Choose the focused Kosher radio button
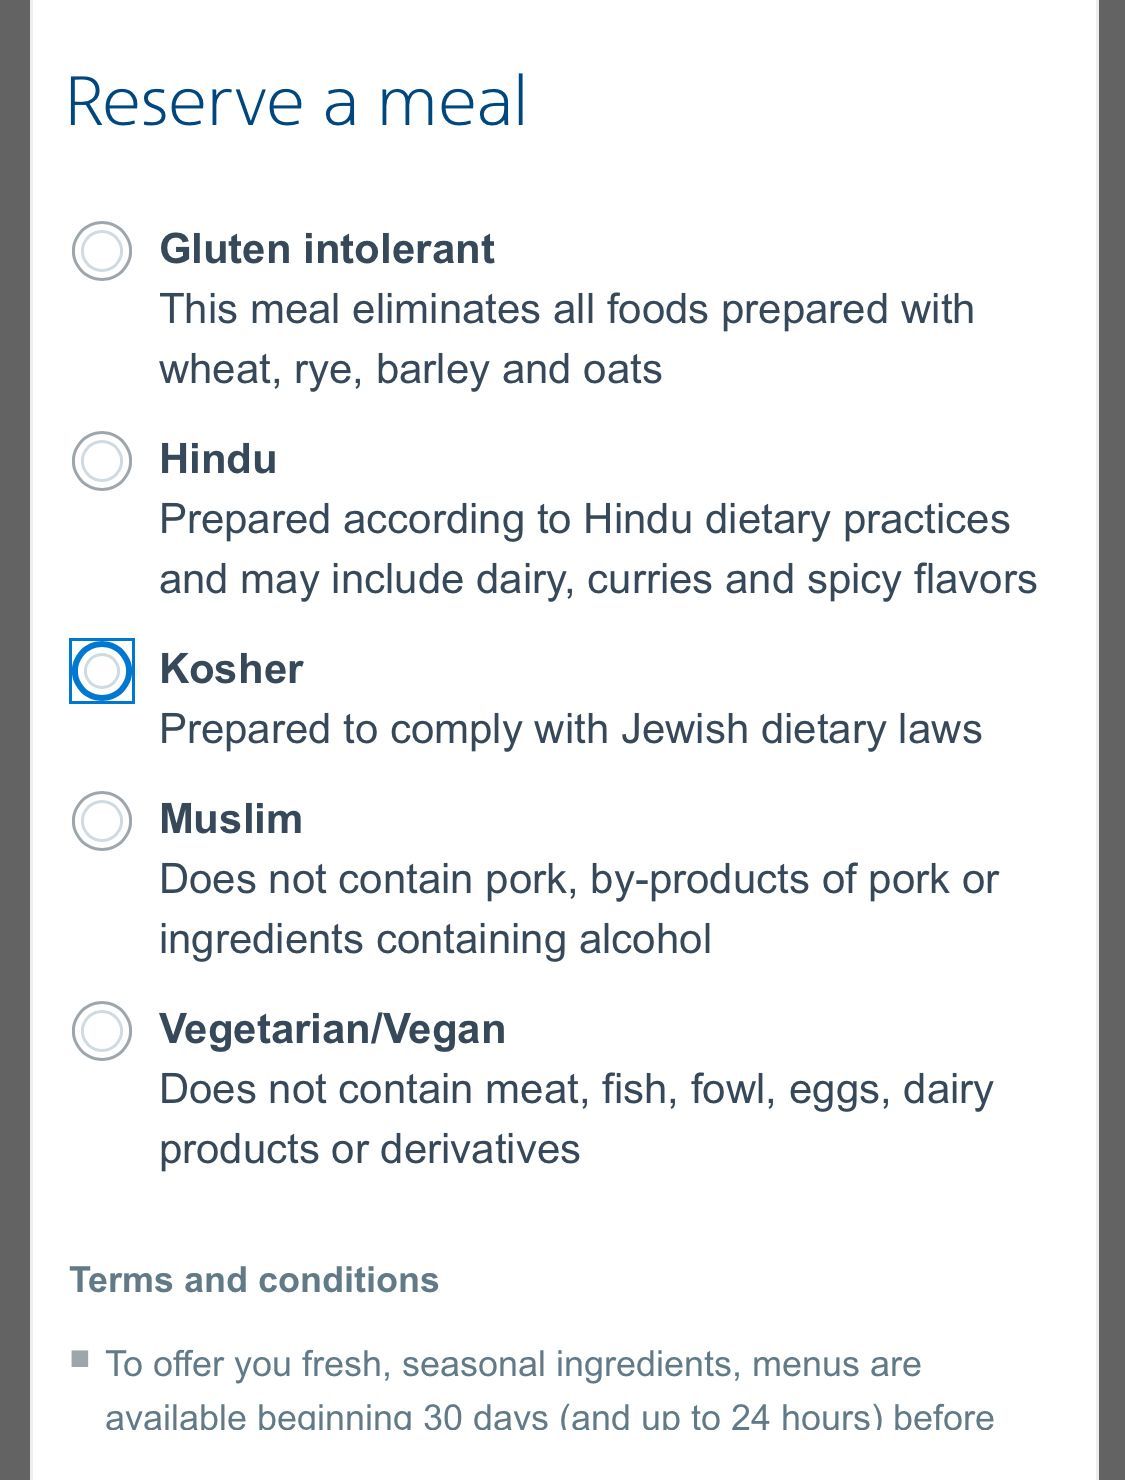Screen dimensions: 1125x1480 pos(102,671)
